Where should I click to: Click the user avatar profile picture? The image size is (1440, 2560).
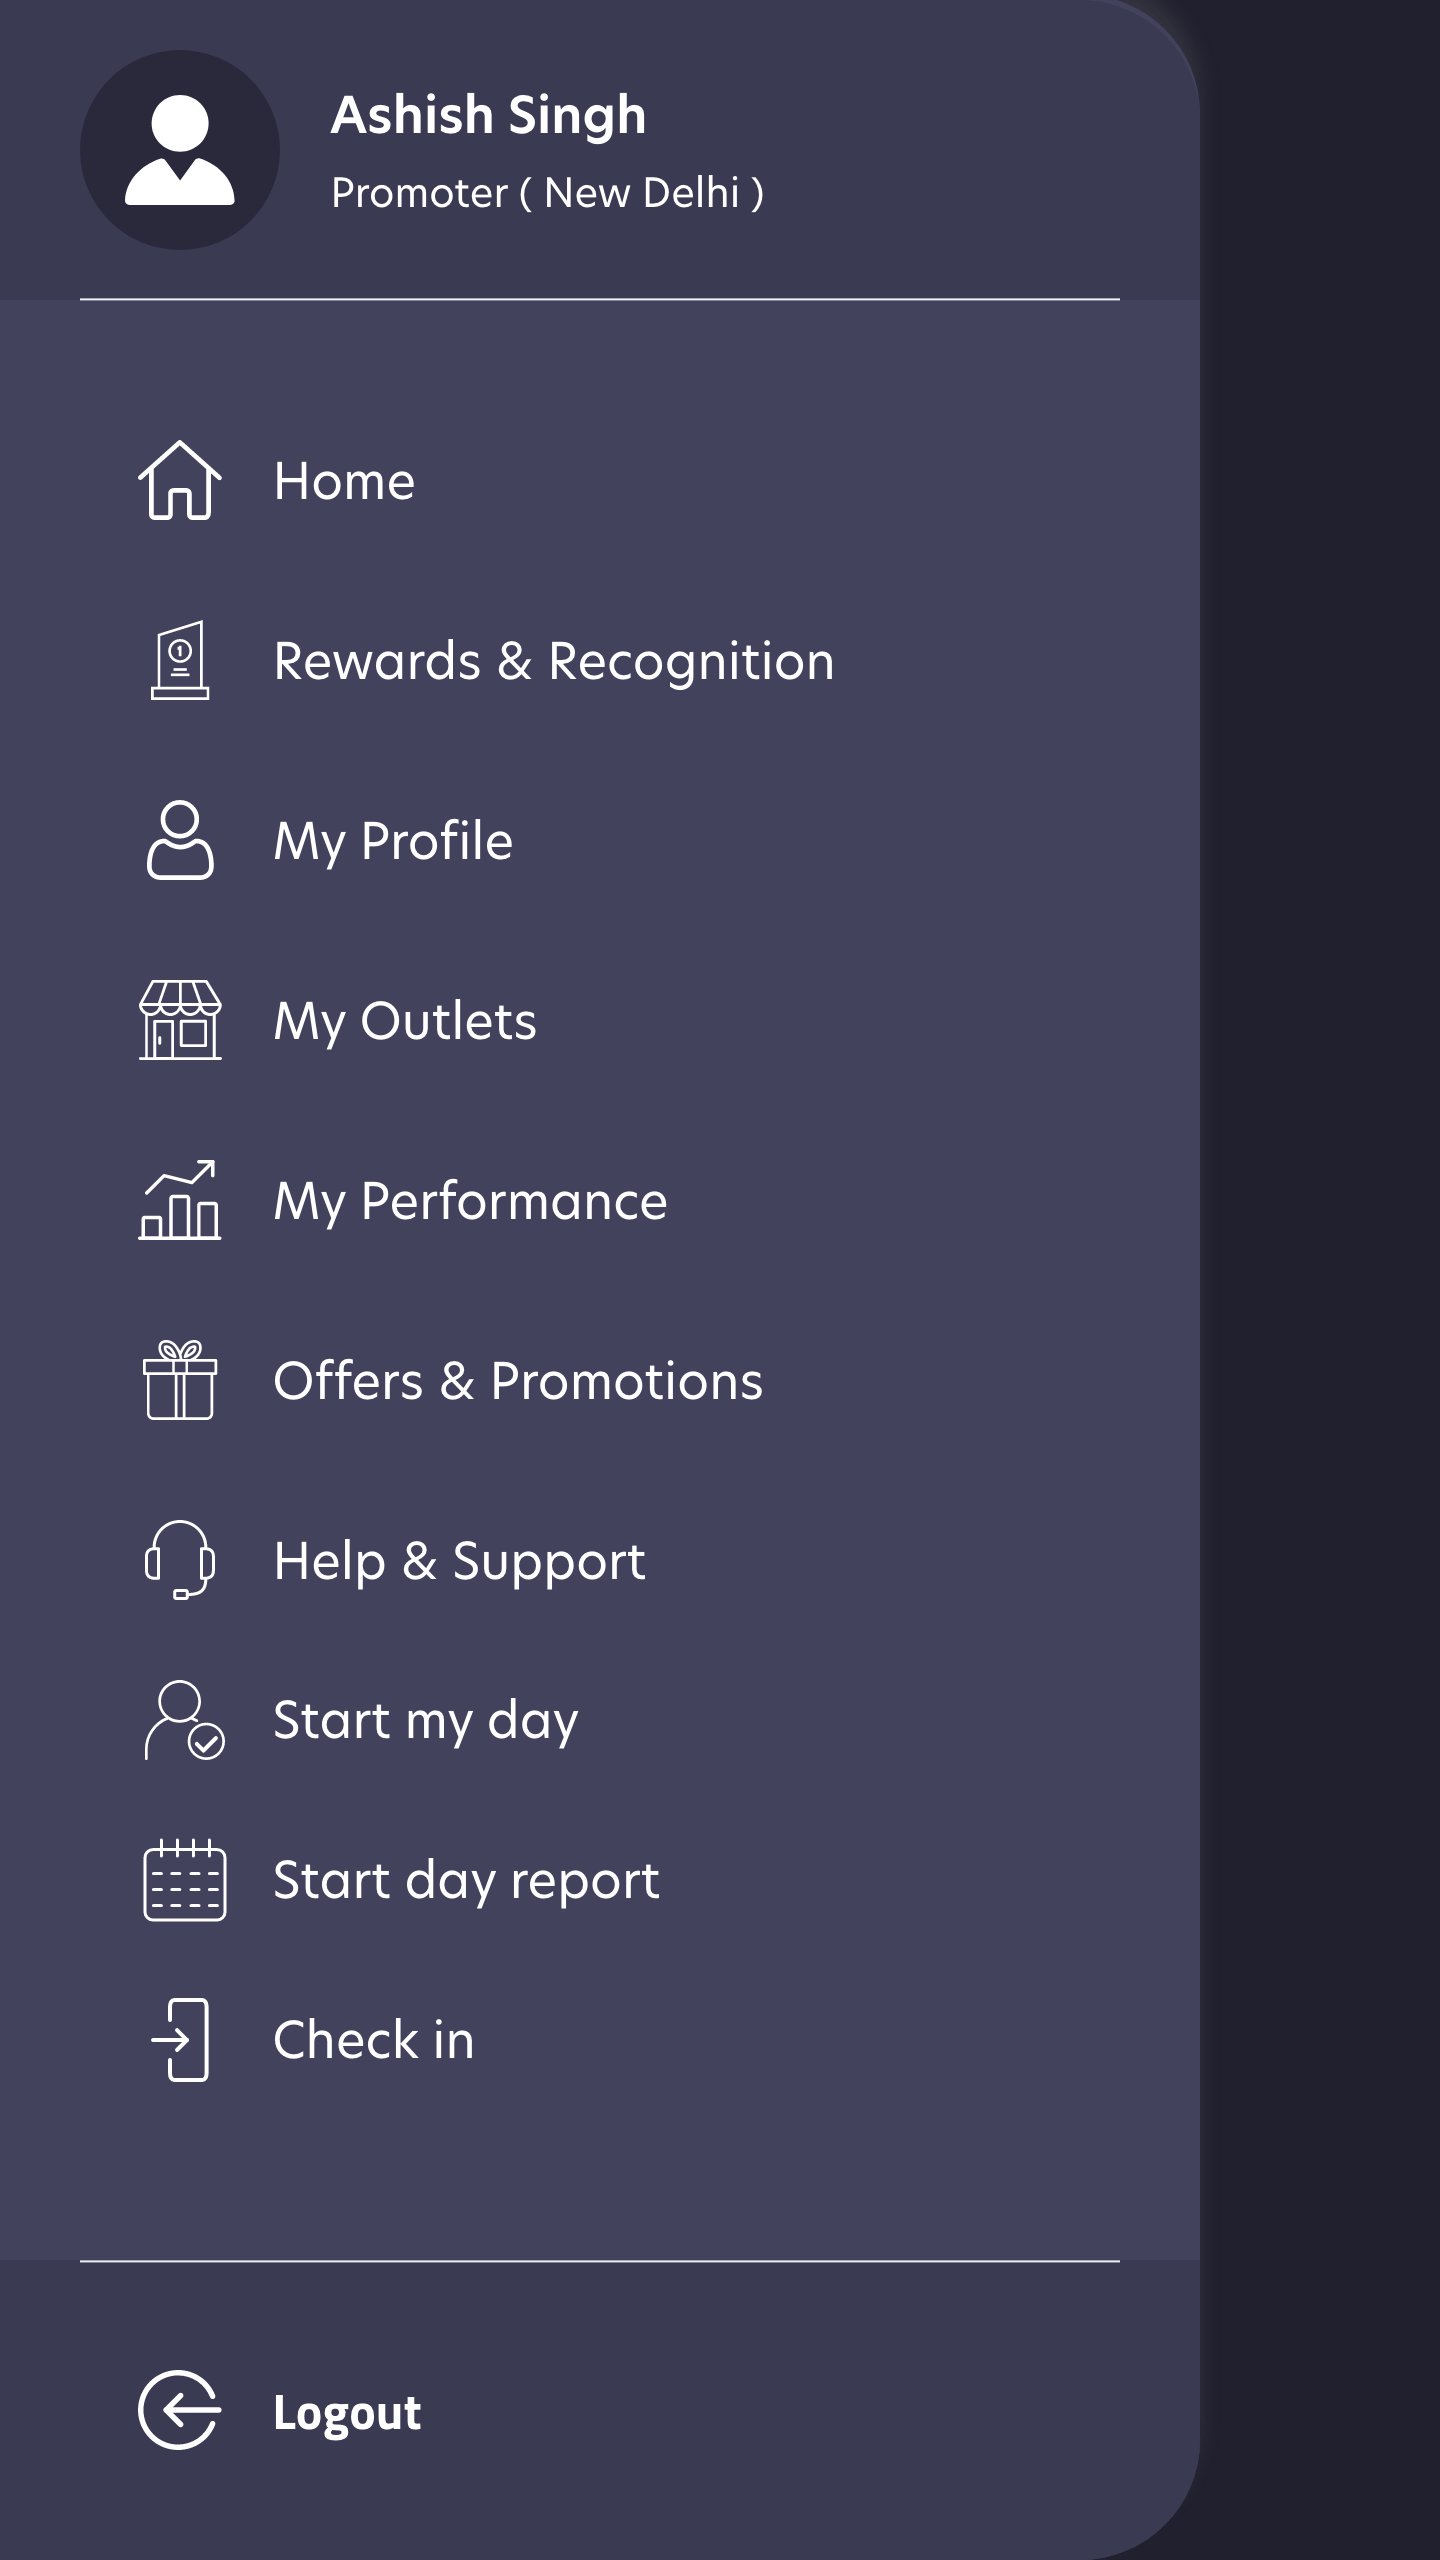click(180, 150)
